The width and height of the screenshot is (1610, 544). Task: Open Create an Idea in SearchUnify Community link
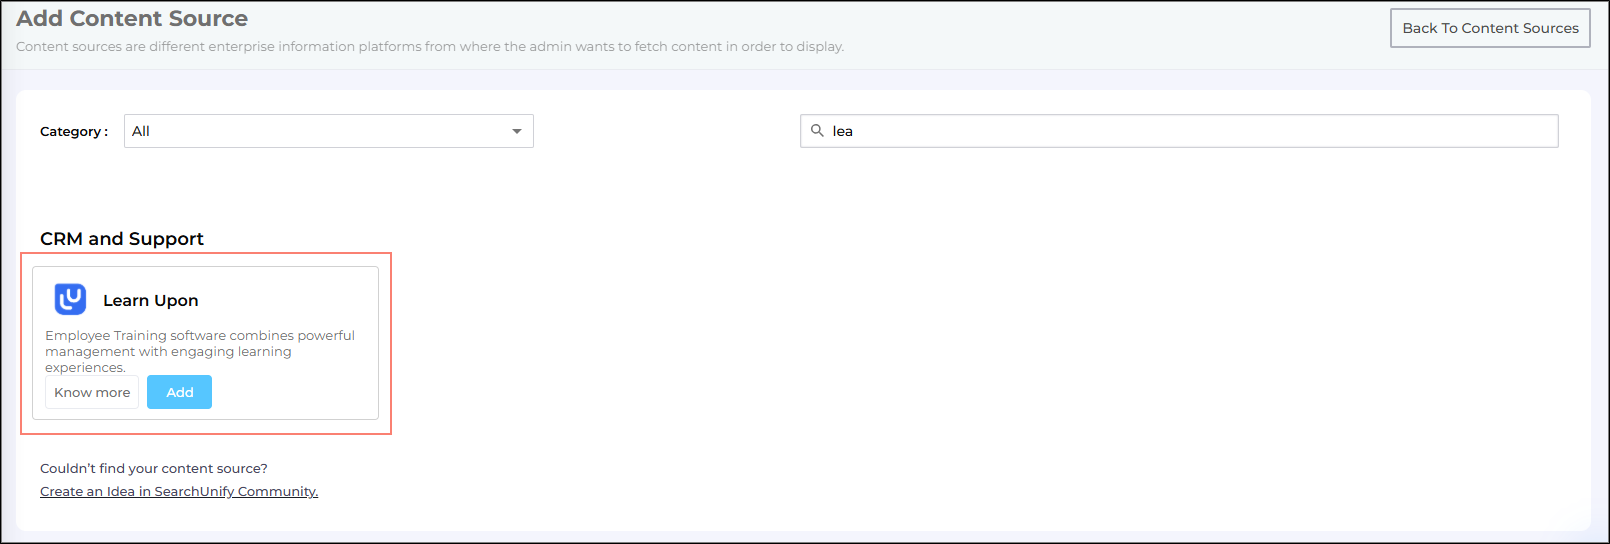[179, 491]
